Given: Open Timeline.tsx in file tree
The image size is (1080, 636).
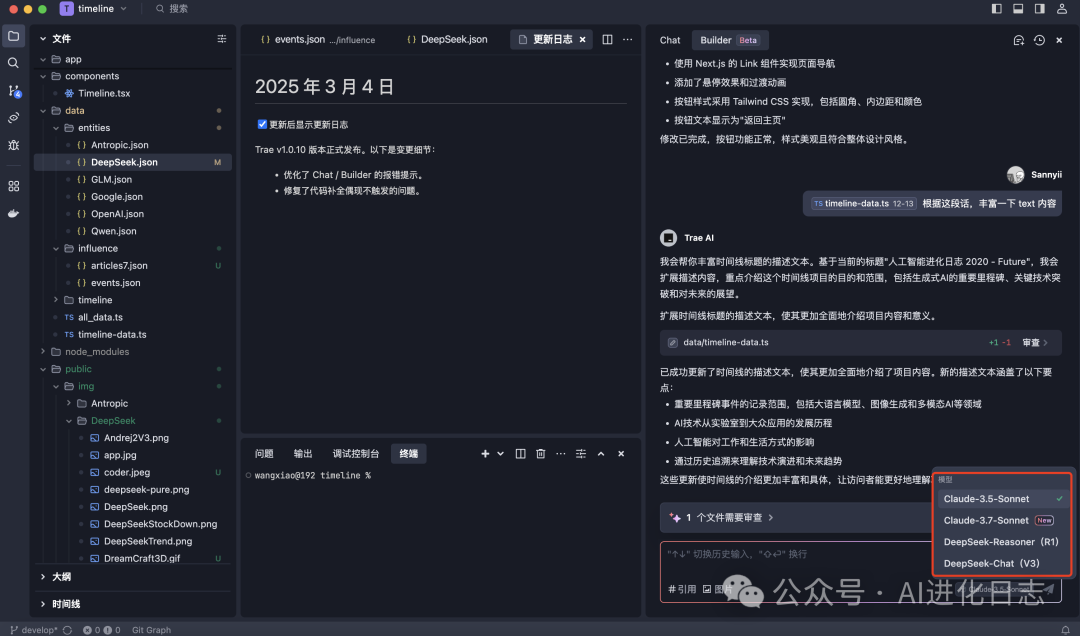Looking at the screenshot, I should [x=104, y=93].
